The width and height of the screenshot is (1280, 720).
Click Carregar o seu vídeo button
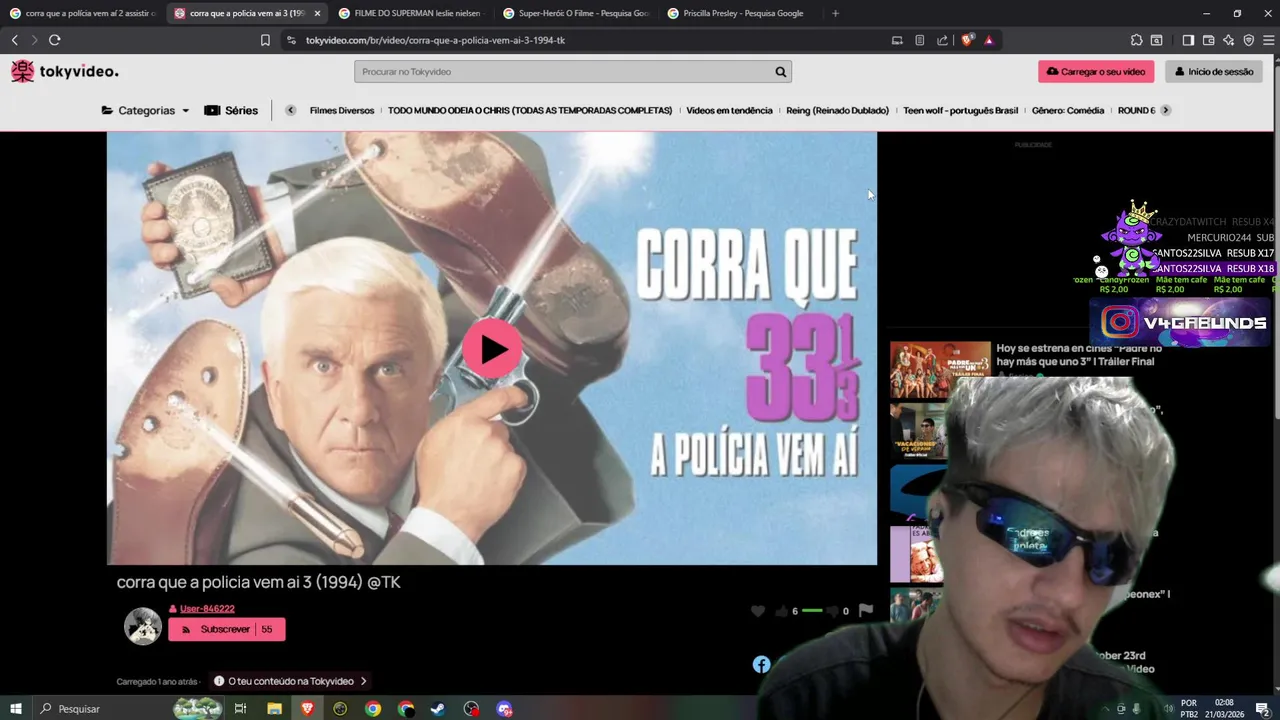[1096, 72]
